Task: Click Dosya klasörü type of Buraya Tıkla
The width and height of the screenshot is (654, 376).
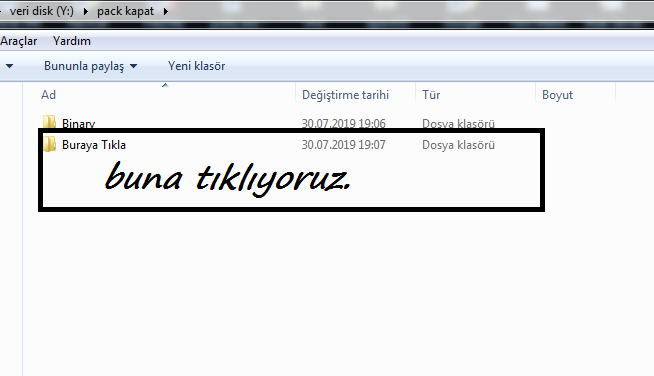Action: coord(458,145)
